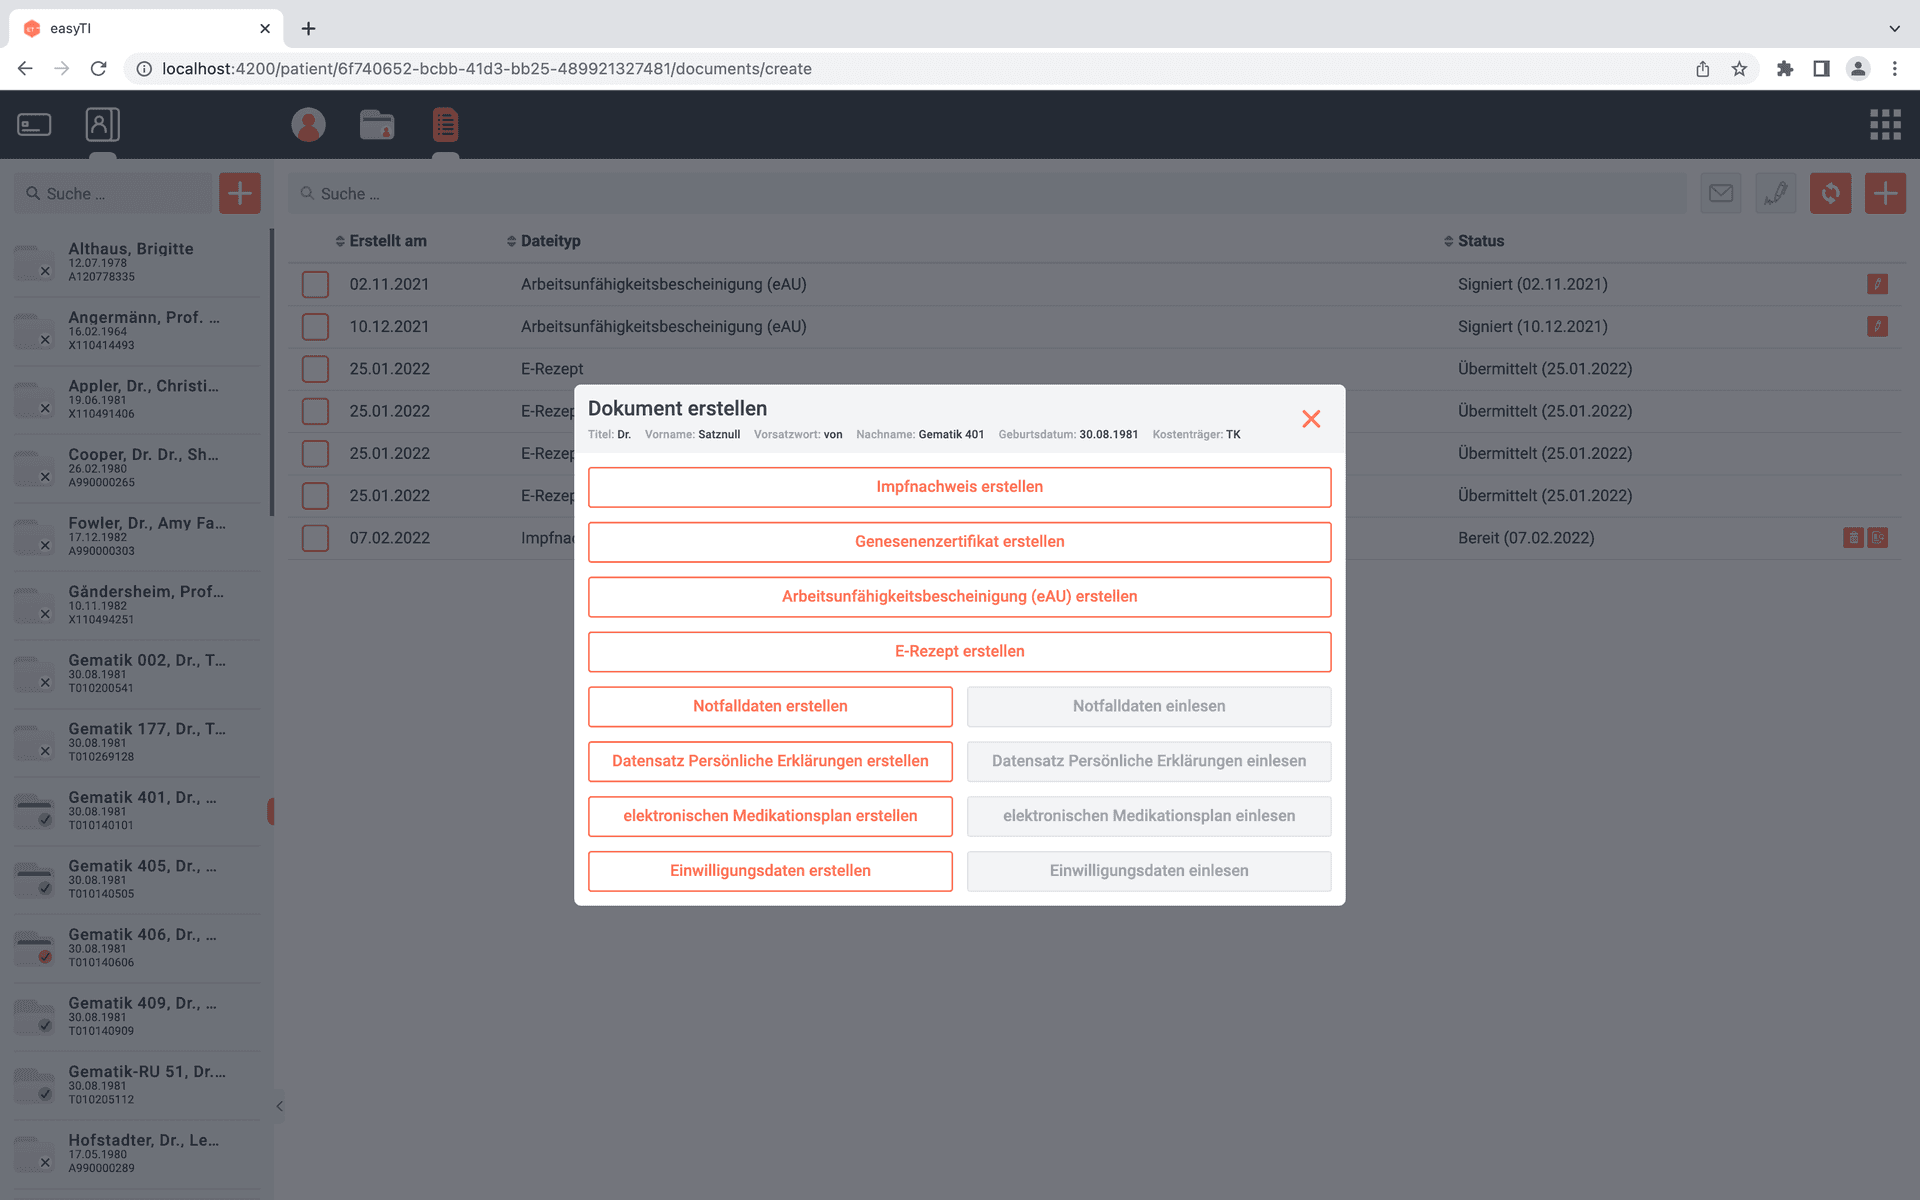Viewport: 1920px width, 1200px height.
Task: Close the Dokument erstellen dialog
Action: click(x=1311, y=419)
